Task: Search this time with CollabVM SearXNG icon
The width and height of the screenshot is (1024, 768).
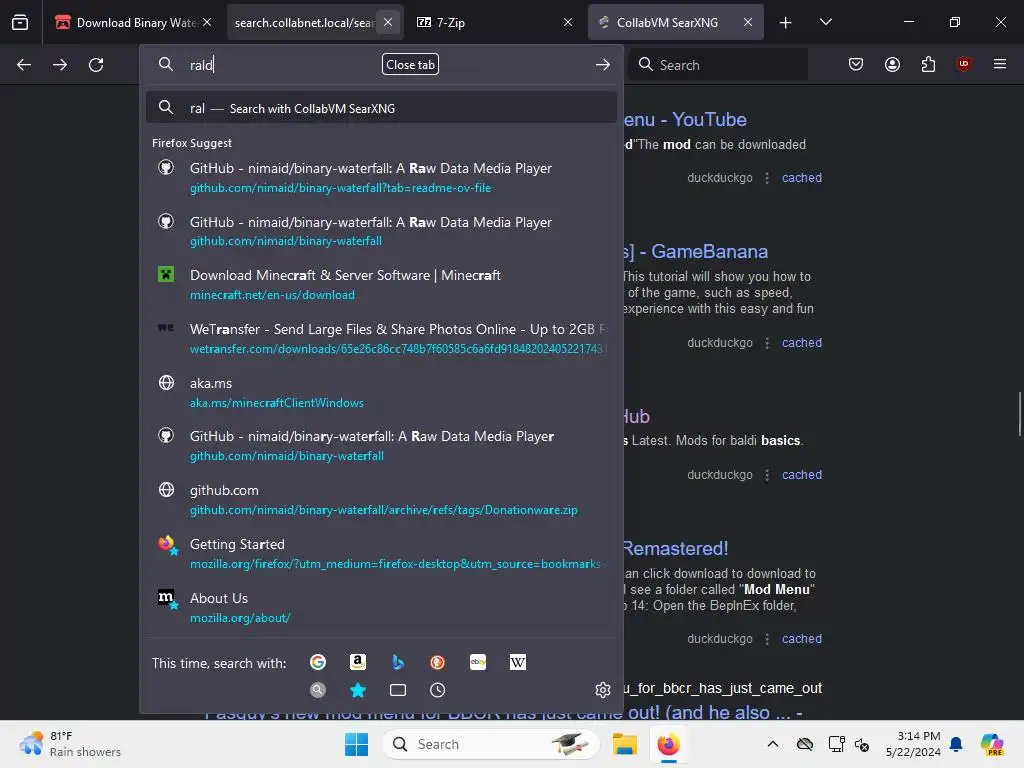Action: click(318, 690)
